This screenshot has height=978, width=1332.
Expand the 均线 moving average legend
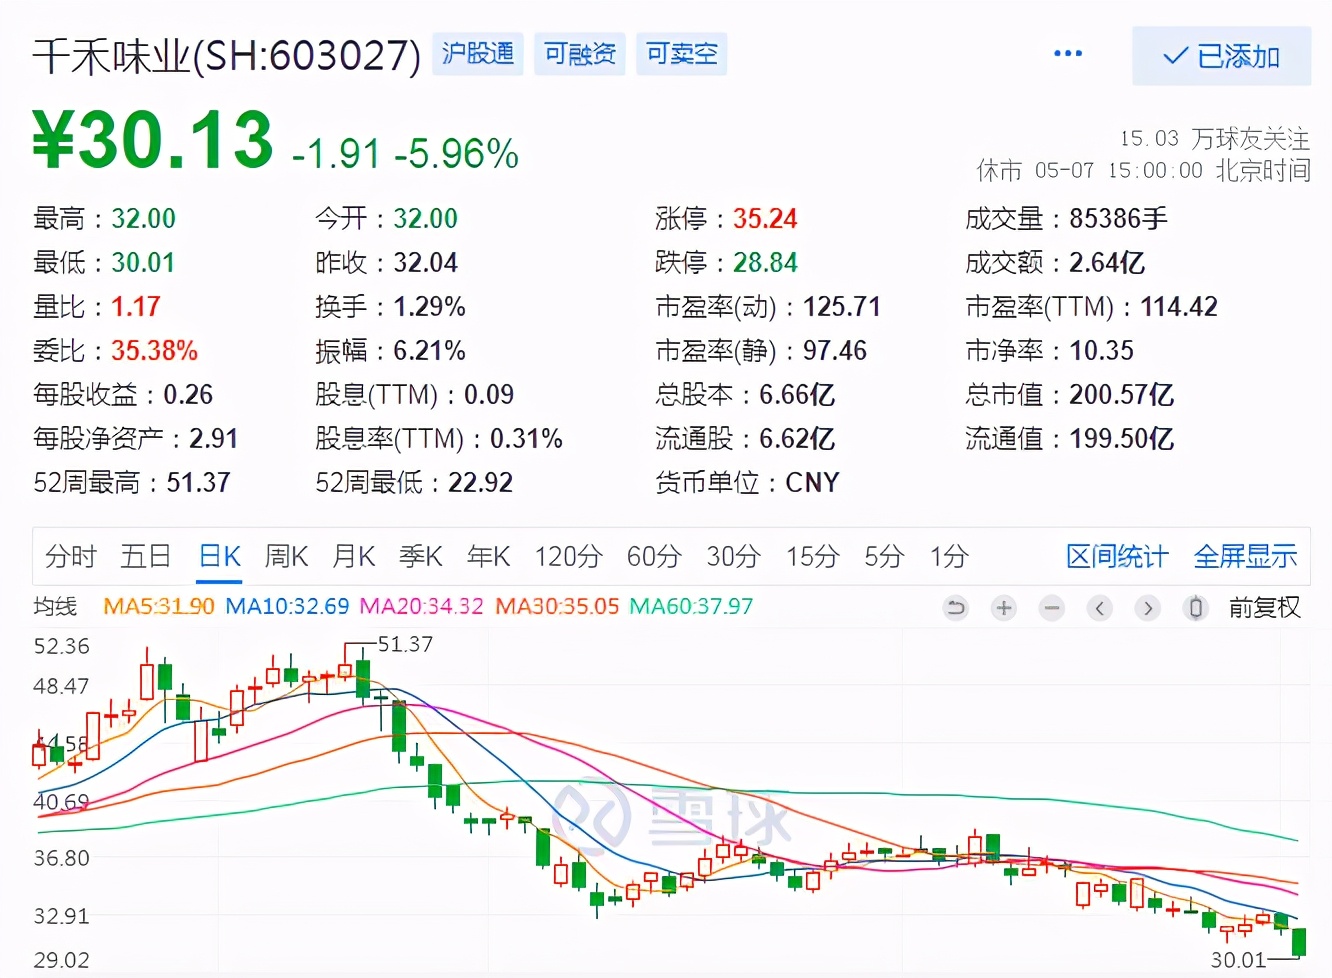tap(56, 606)
